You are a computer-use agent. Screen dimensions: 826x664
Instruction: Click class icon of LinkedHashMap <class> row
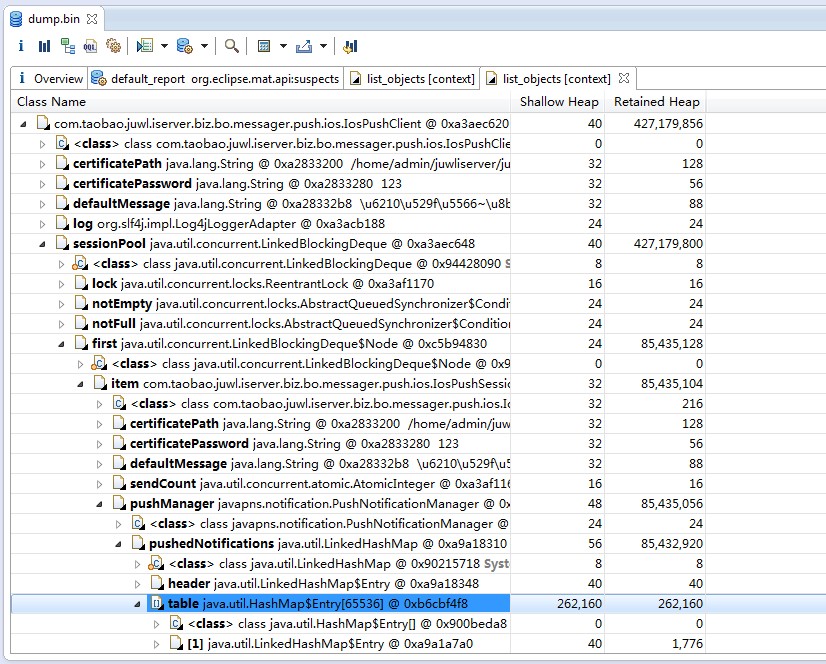click(x=156, y=563)
